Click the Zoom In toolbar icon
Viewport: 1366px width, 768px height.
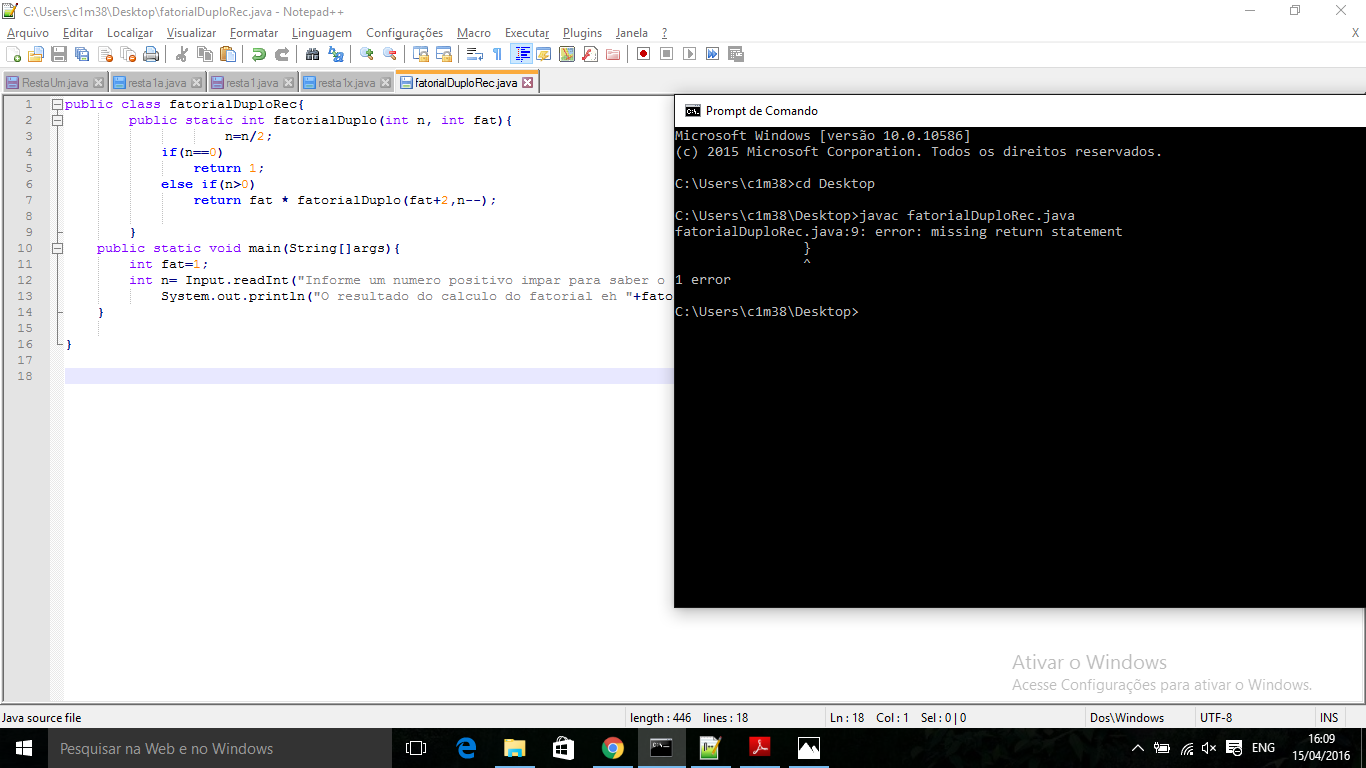click(x=367, y=54)
